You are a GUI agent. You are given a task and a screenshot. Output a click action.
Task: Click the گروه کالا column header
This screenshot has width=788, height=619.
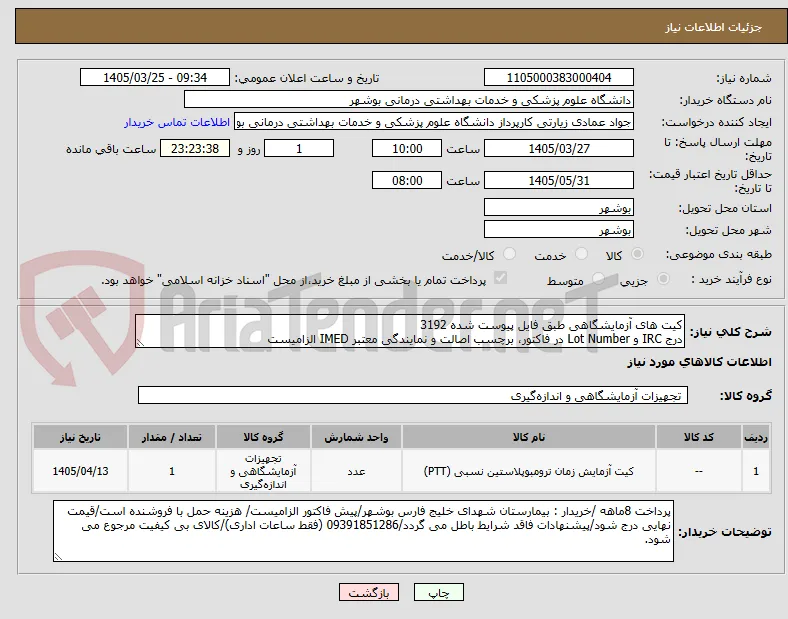click(x=263, y=438)
